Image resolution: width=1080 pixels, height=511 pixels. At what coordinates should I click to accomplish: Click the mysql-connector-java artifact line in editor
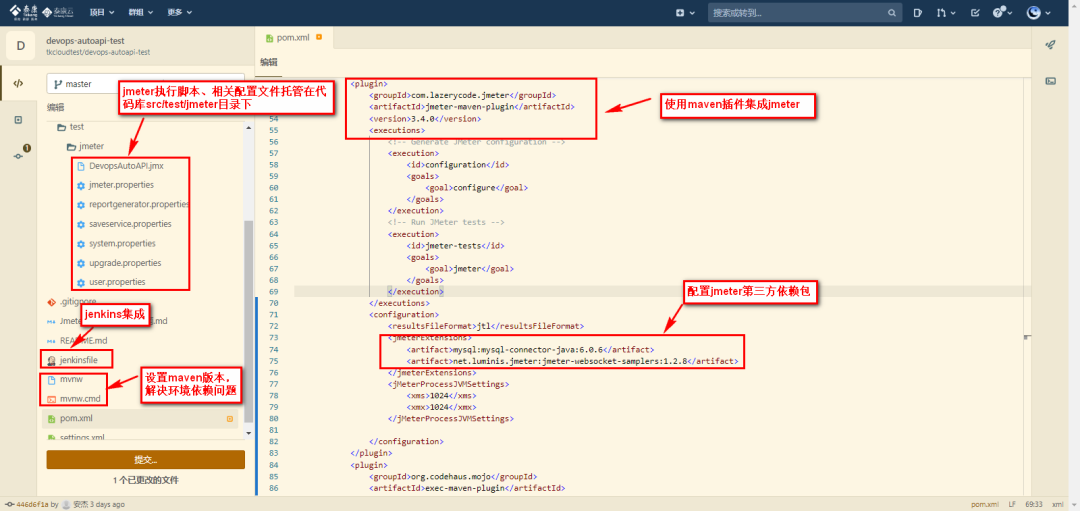click(x=530, y=349)
